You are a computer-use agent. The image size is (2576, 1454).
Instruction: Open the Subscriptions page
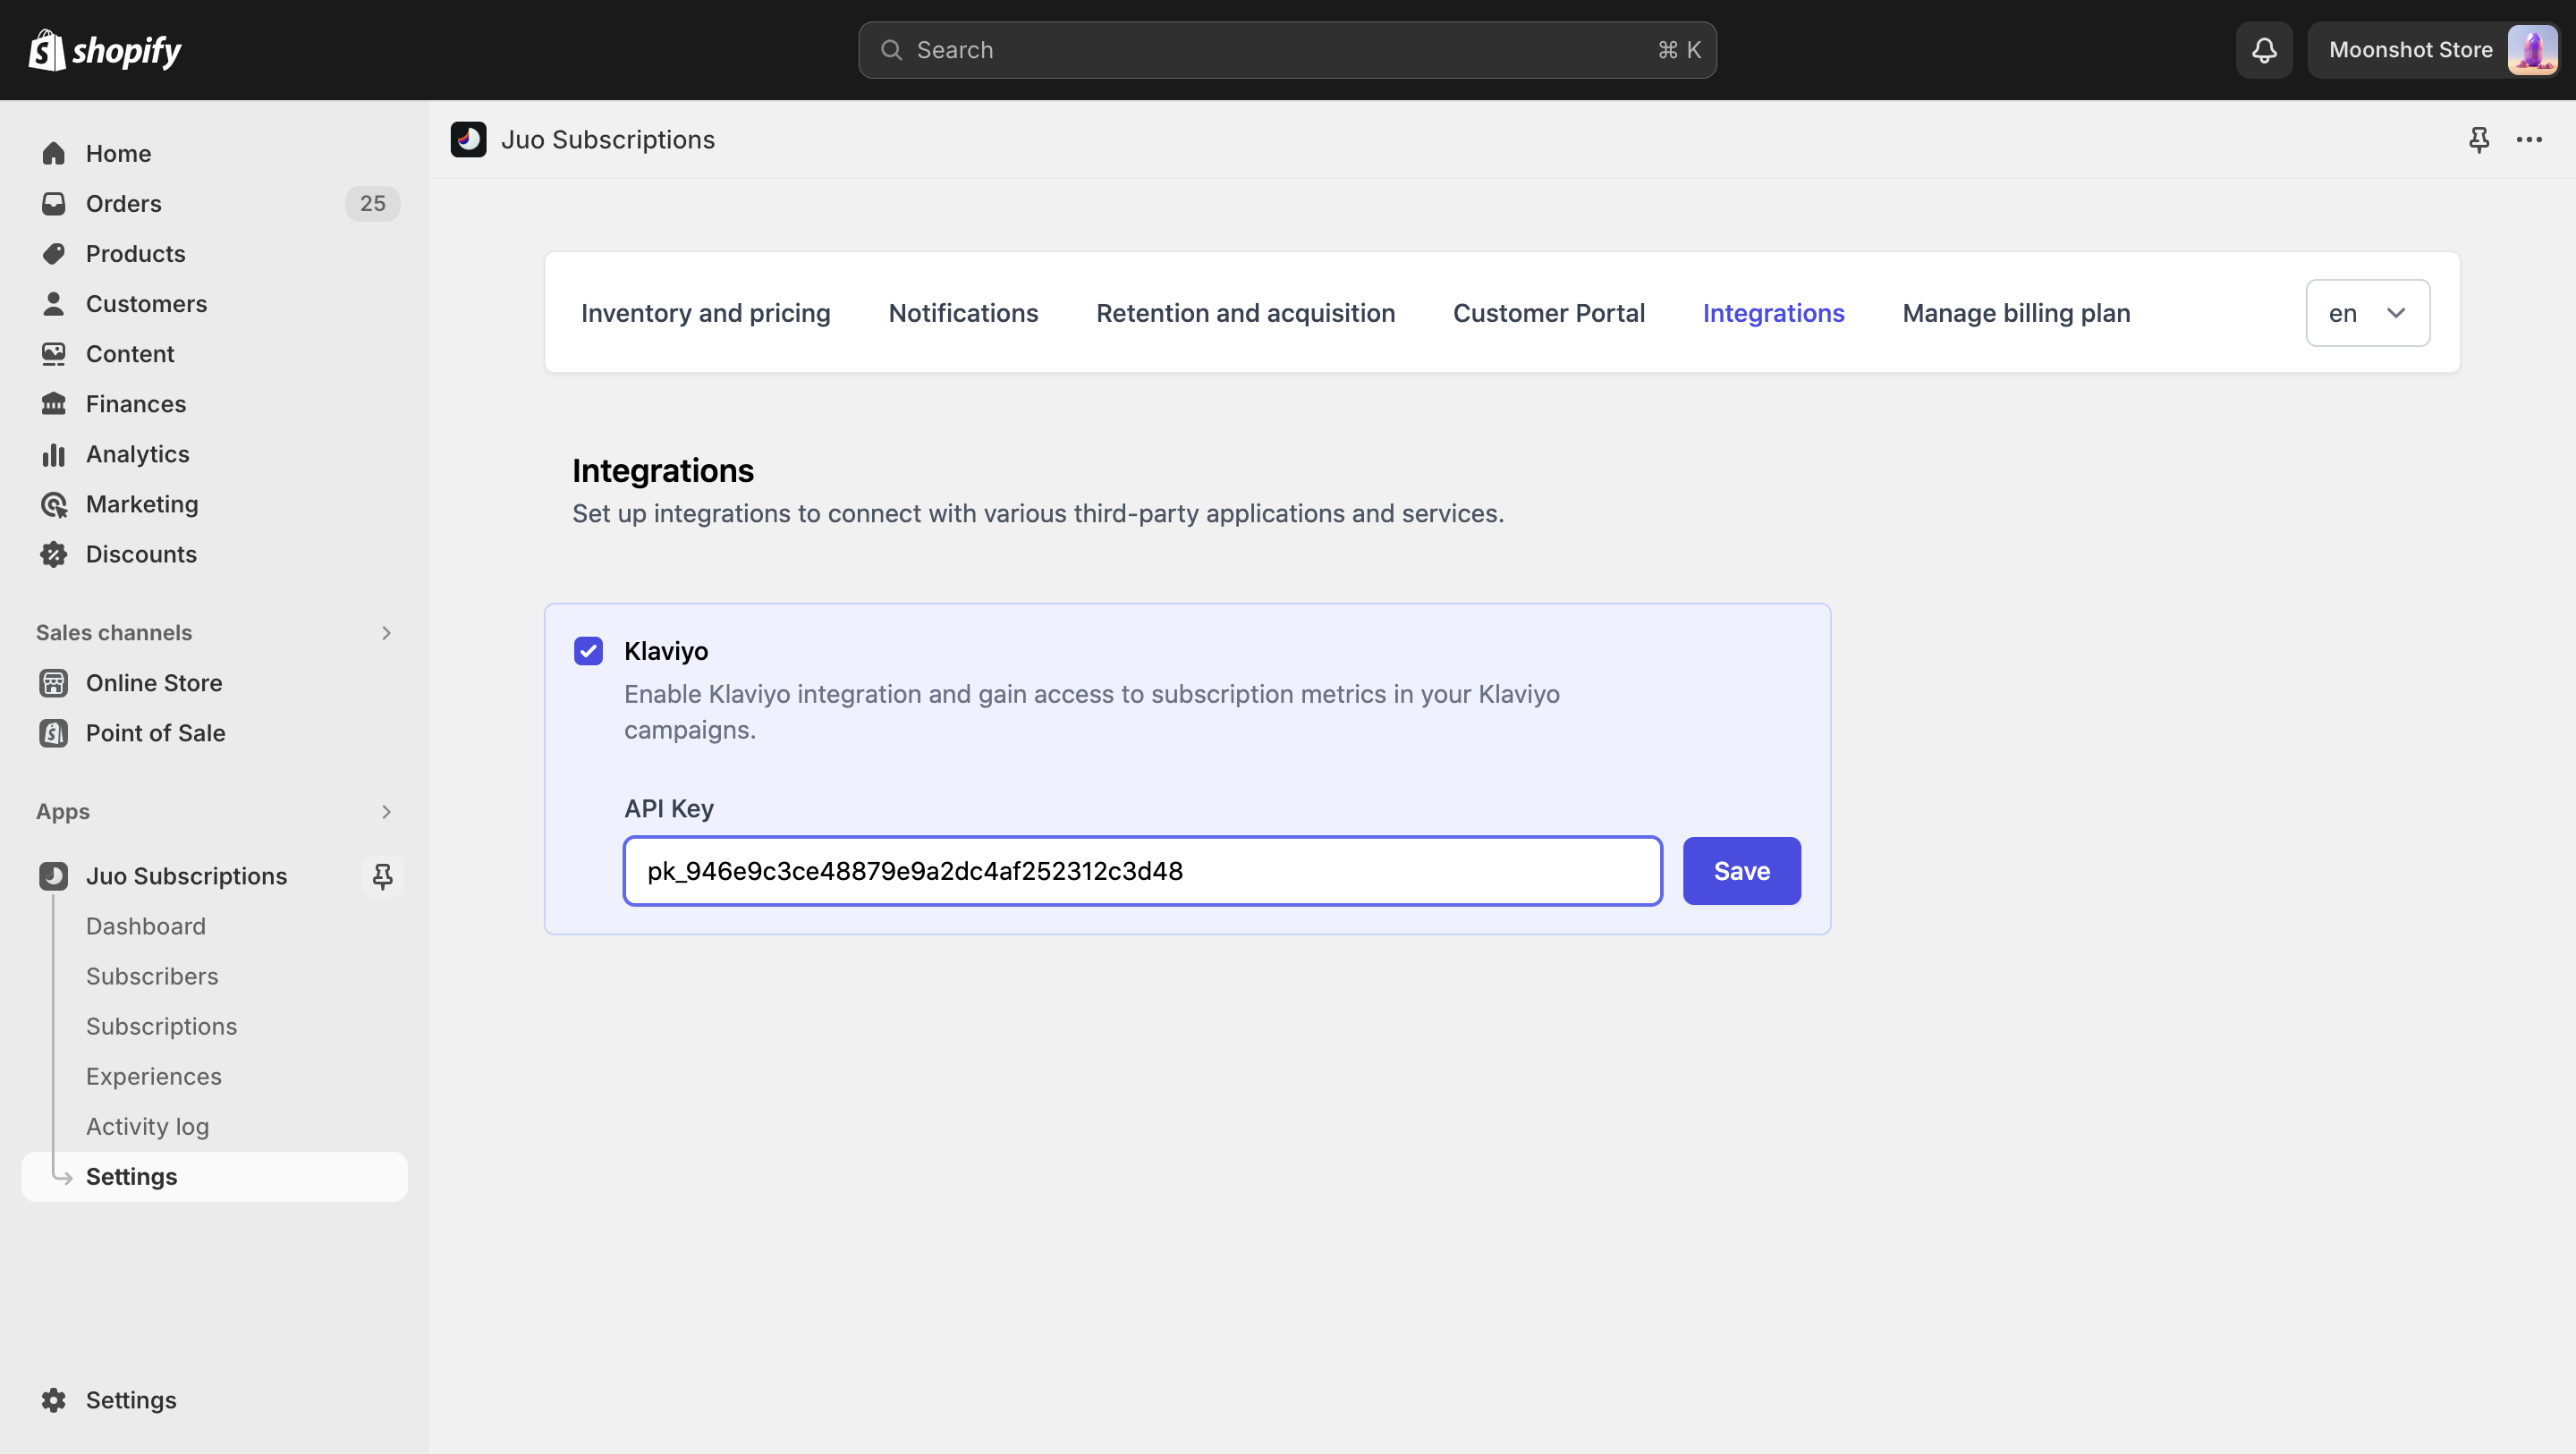[161, 1026]
